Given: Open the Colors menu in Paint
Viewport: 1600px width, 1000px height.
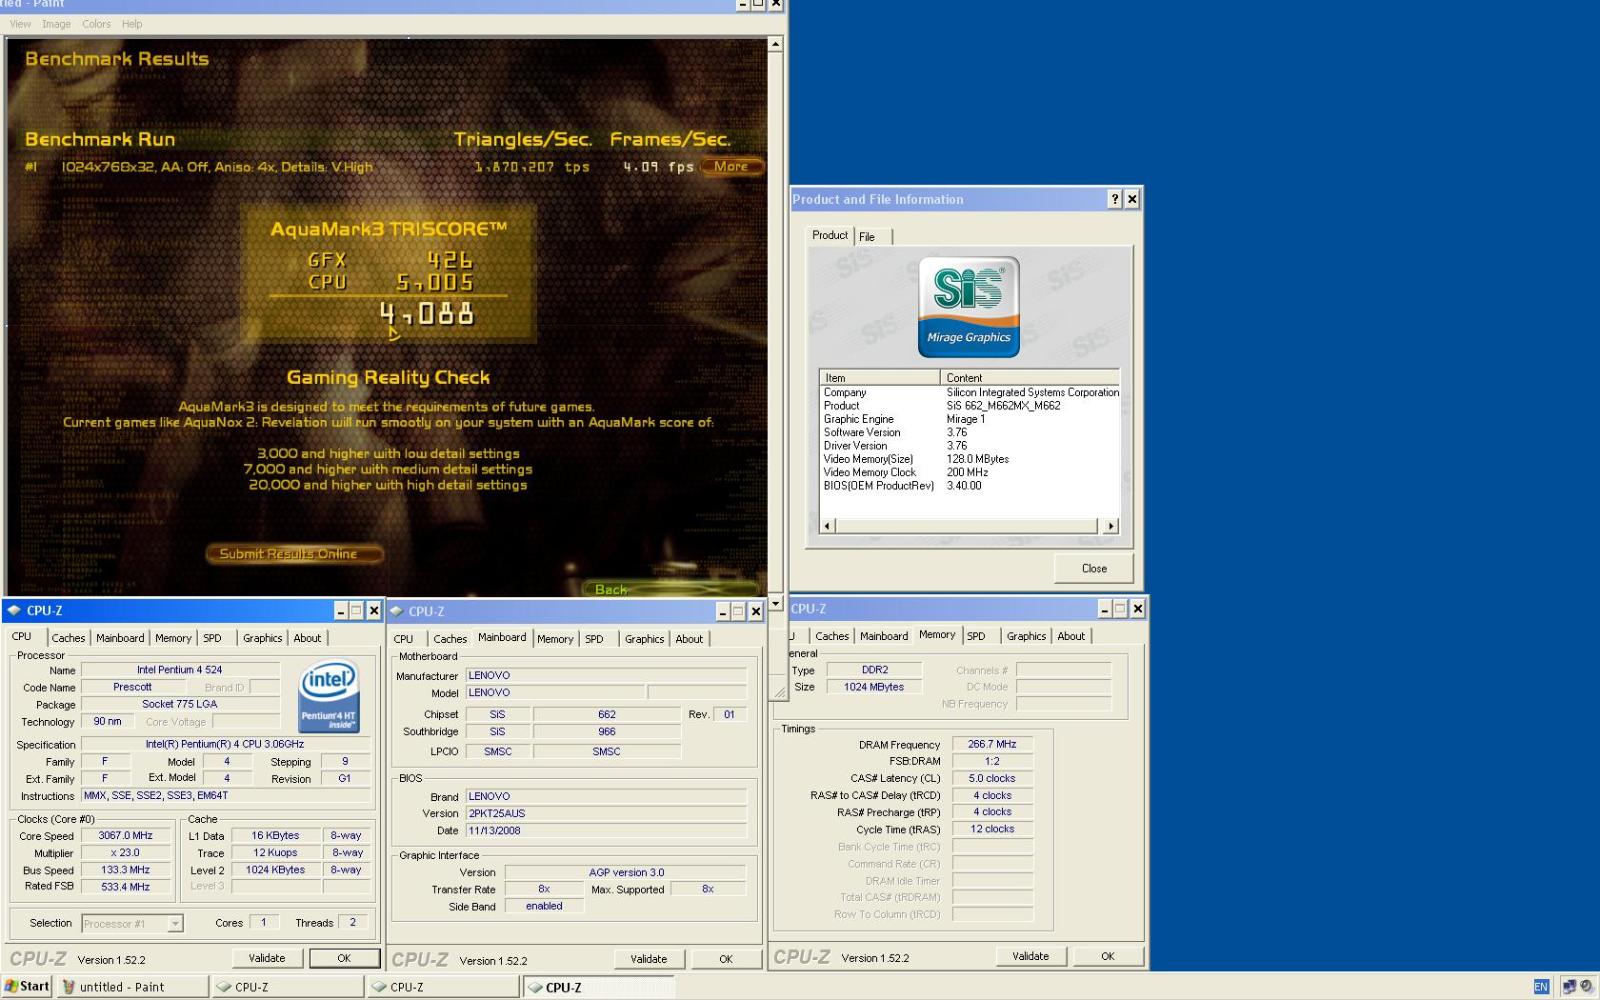Looking at the screenshot, I should (96, 24).
